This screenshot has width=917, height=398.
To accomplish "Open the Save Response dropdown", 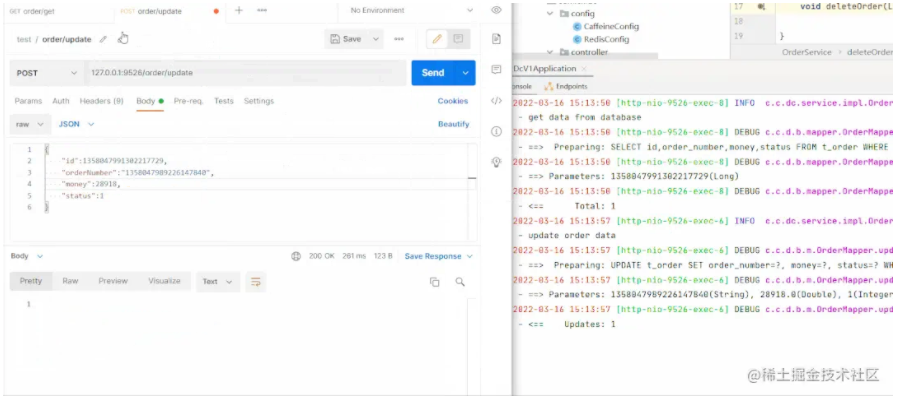I will [x=438, y=256].
